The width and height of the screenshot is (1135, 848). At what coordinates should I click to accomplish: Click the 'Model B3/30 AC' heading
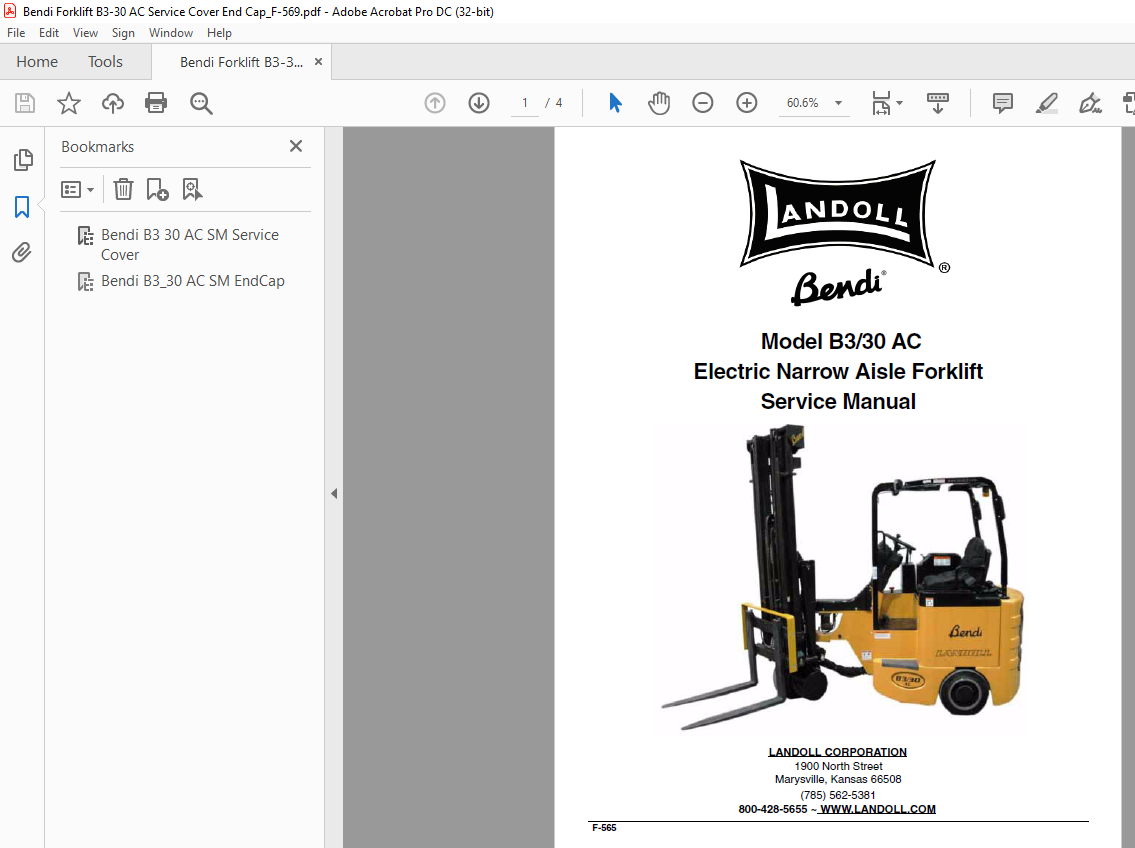(840, 341)
